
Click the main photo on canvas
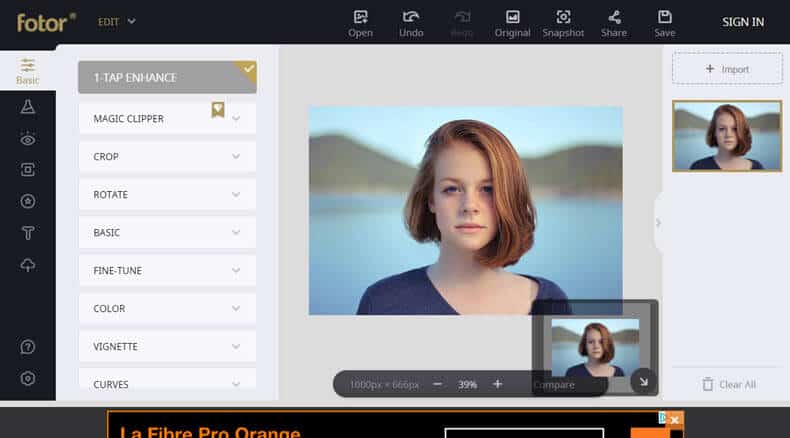[x=466, y=210]
